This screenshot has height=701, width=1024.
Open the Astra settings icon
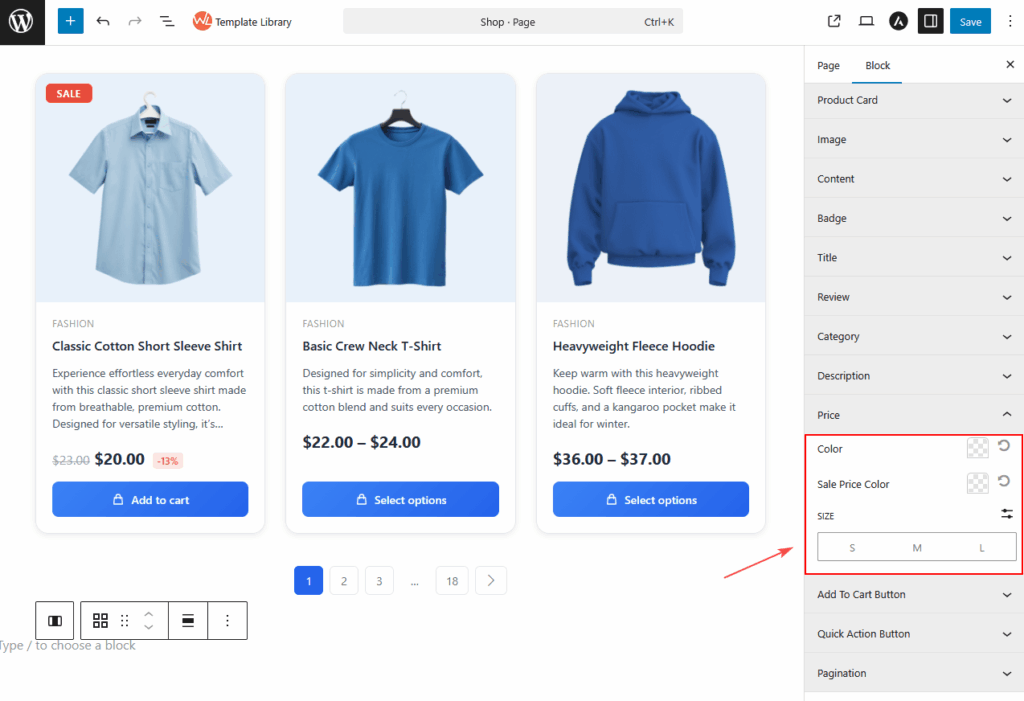[x=898, y=21]
